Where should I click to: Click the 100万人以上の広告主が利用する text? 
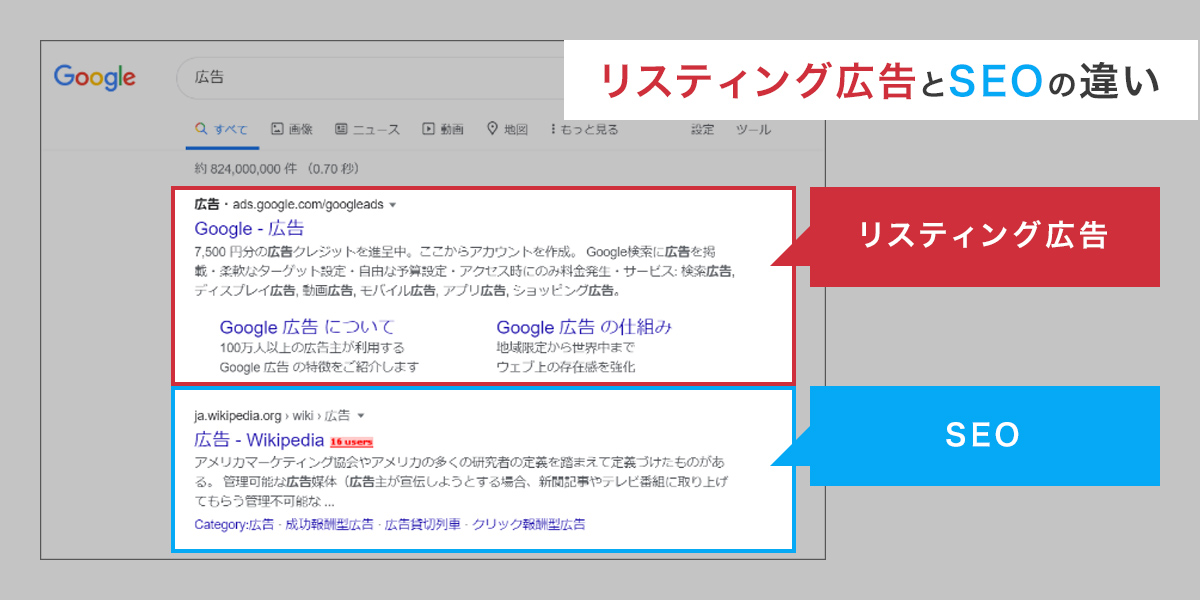pos(312,348)
